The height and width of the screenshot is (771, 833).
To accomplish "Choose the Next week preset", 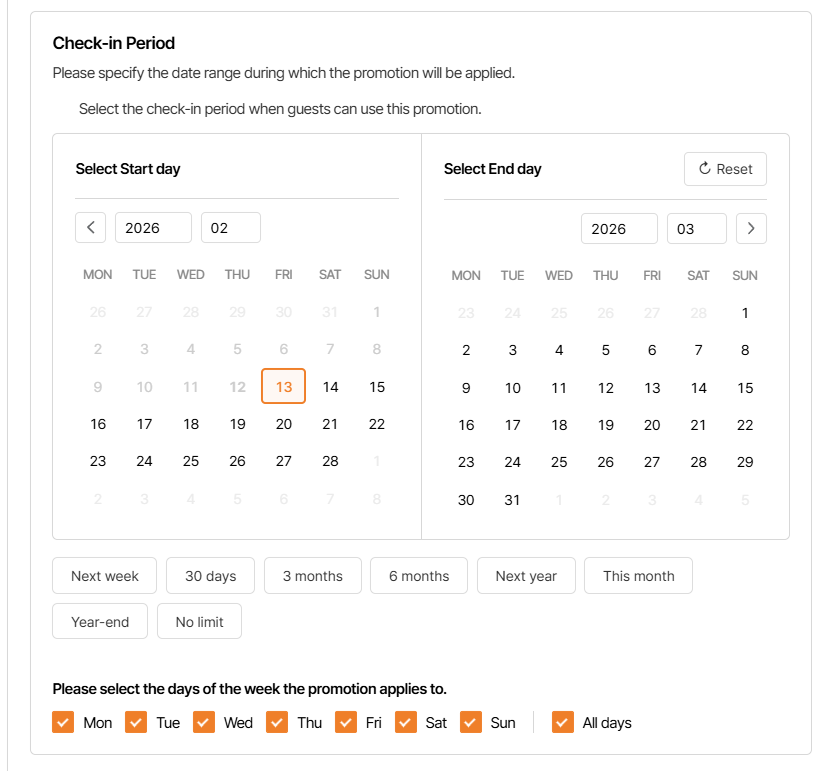I will pyautogui.click(x=105, y=576).
